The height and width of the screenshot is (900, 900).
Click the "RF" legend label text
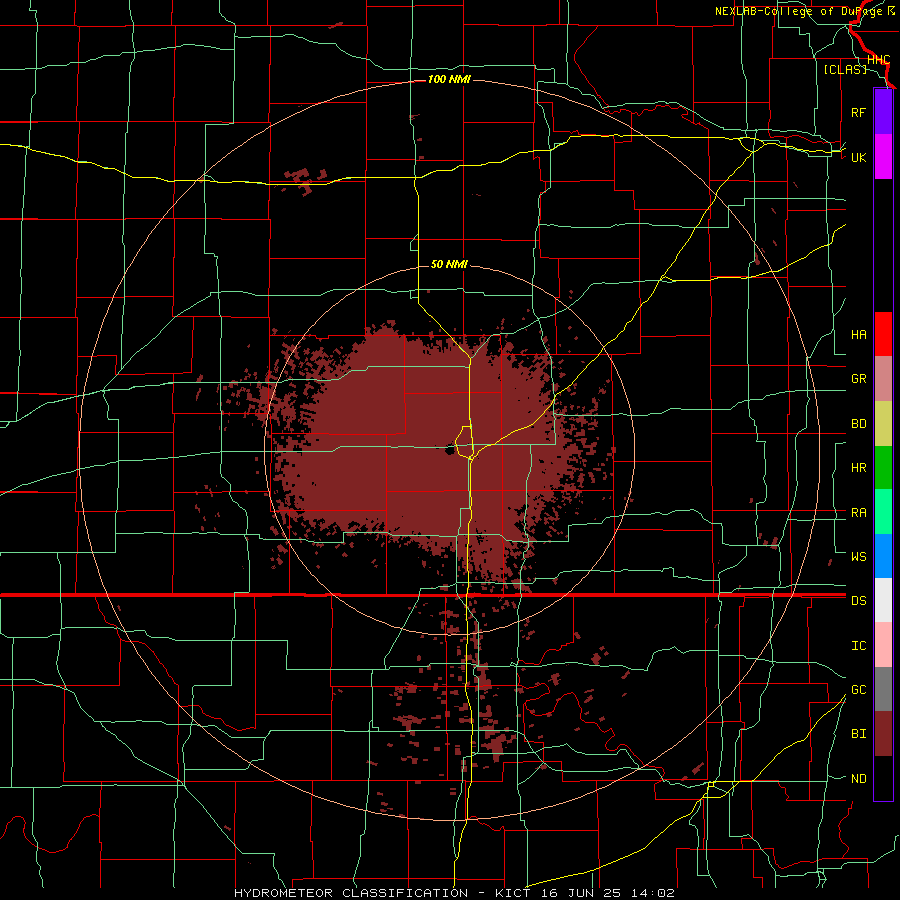click(x=858, y=112)
